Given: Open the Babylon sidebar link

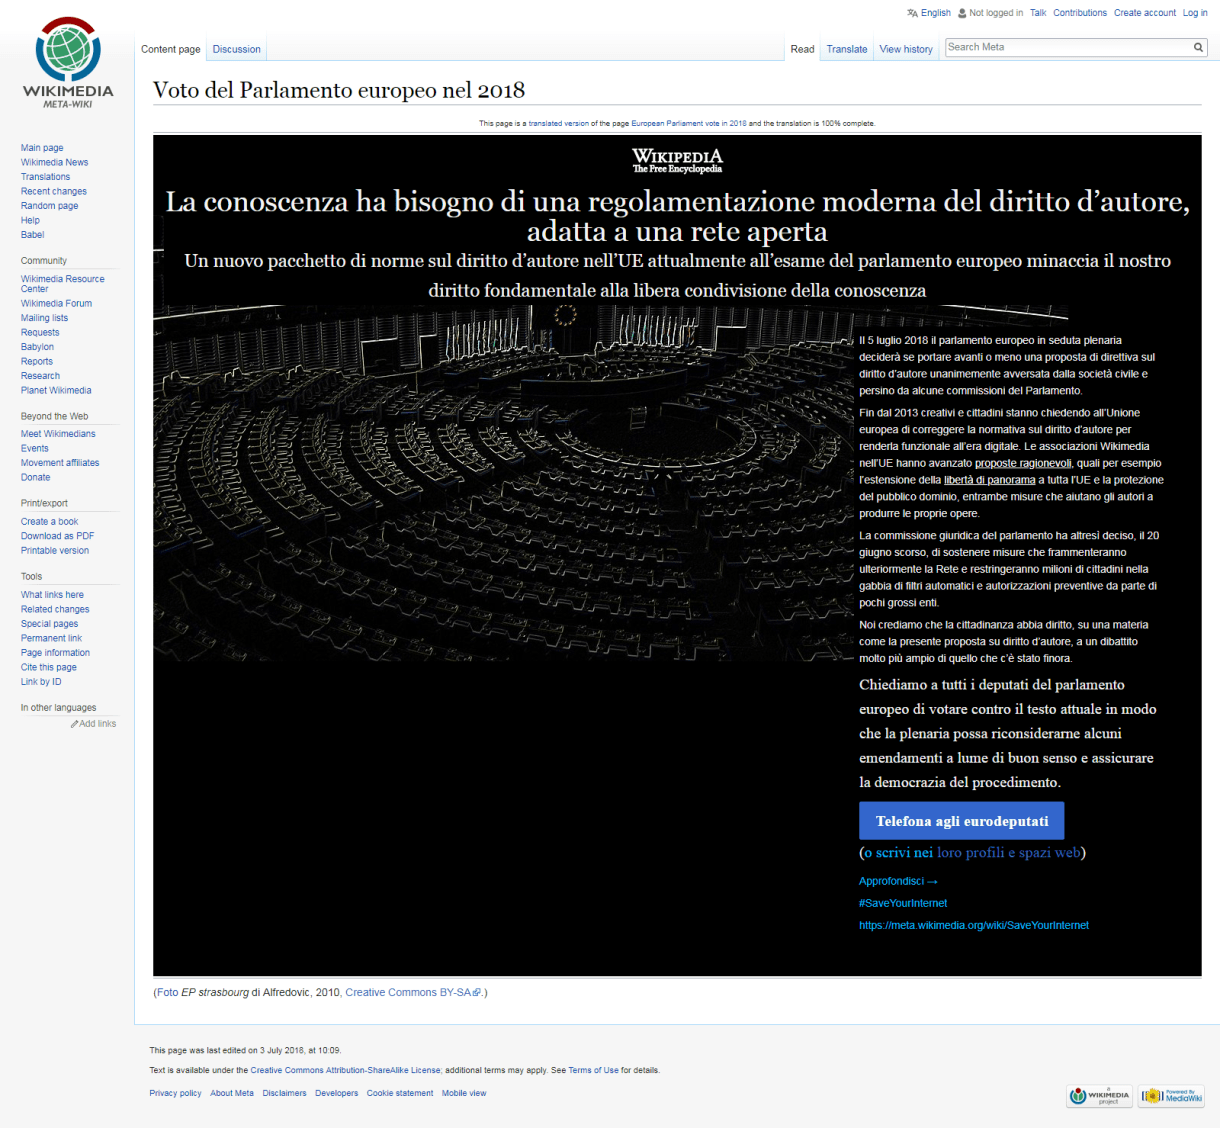Looking at the screenshot, I should (37, 347).
